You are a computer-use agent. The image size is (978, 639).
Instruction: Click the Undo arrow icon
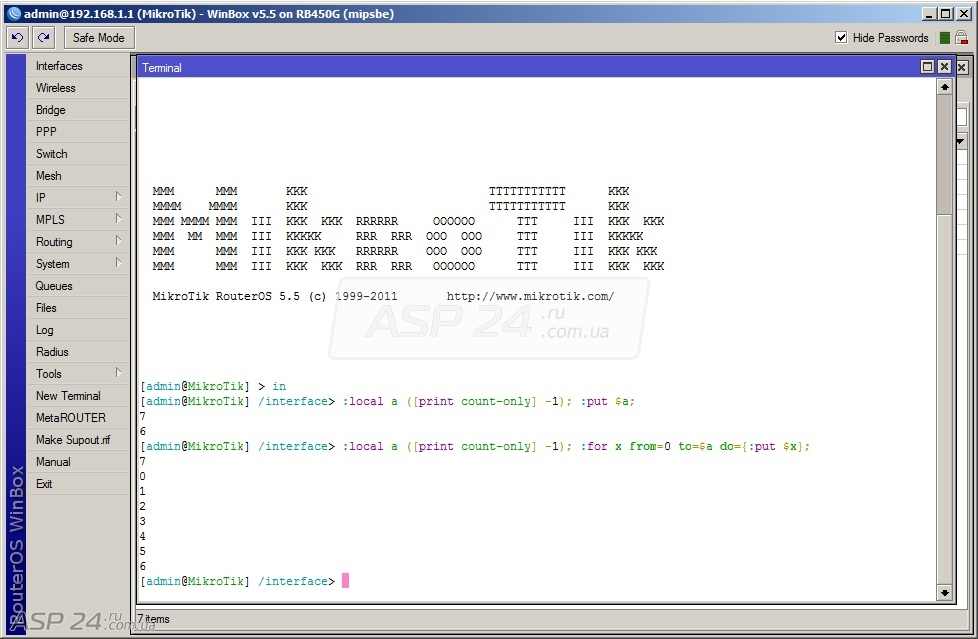point(17,38)
